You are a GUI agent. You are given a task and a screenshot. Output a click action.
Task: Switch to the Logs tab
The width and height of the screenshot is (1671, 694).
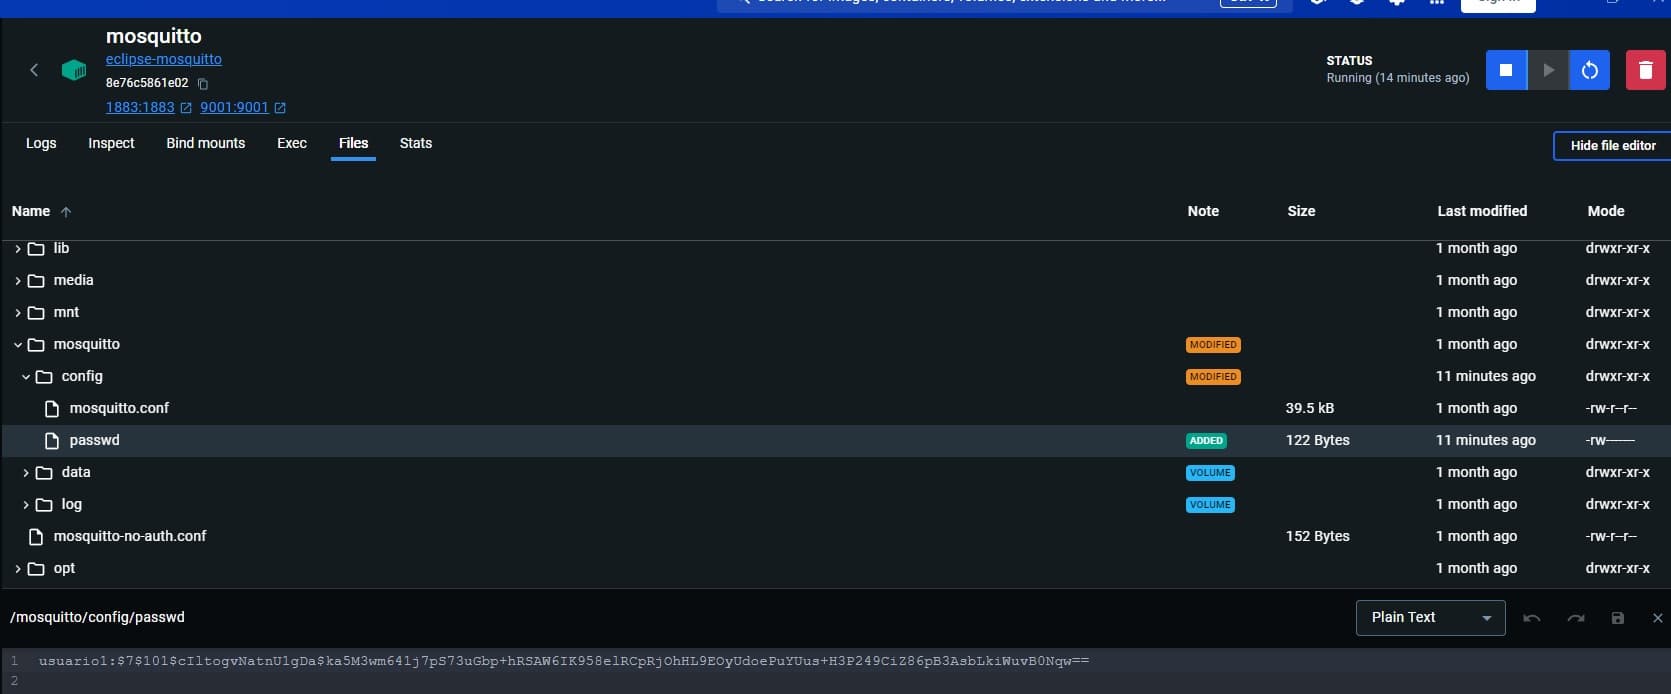coord(41,143)
